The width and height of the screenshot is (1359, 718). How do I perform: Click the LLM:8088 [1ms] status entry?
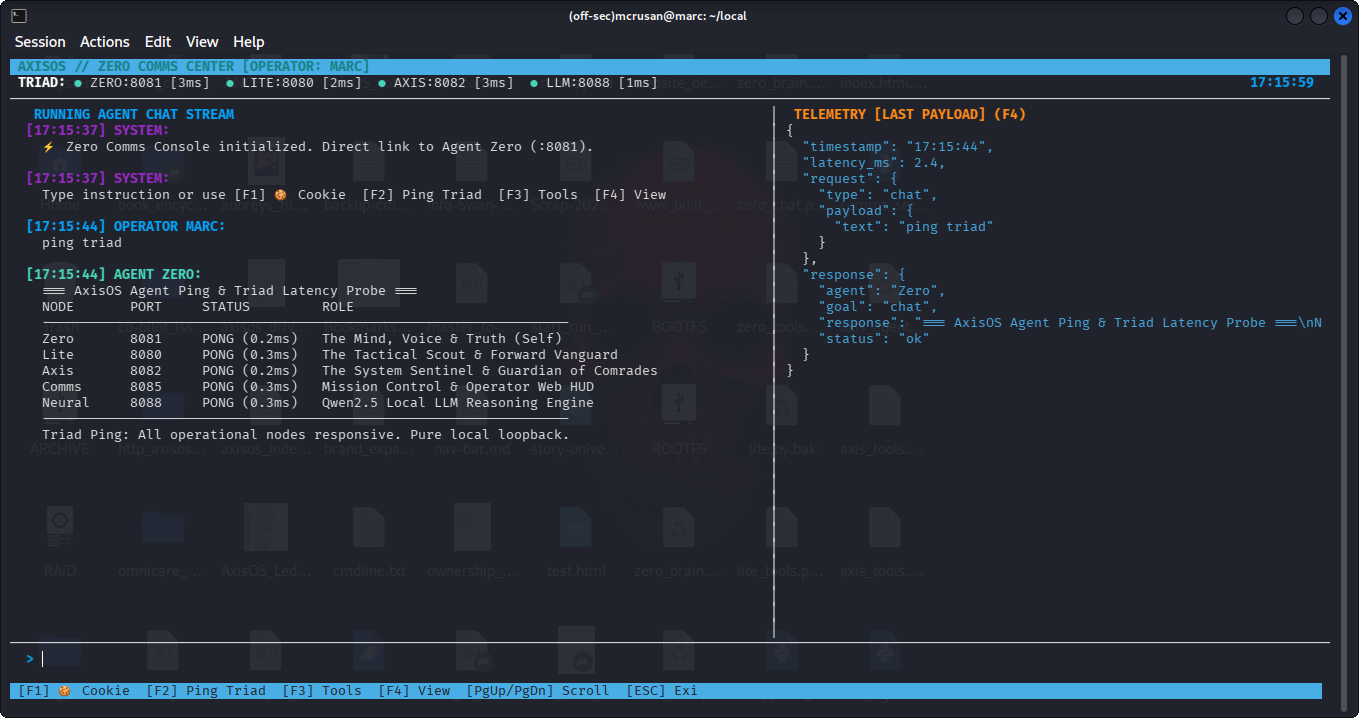[596, 83]
